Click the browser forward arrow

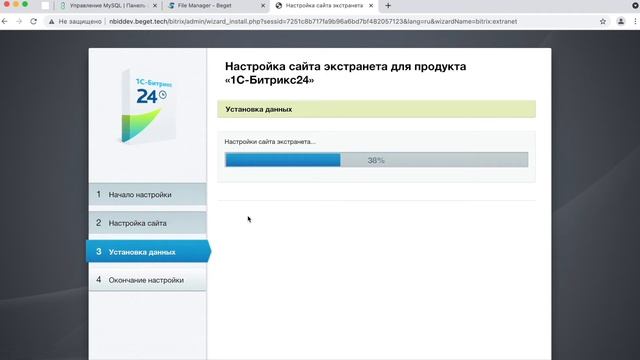coord(19,21)
